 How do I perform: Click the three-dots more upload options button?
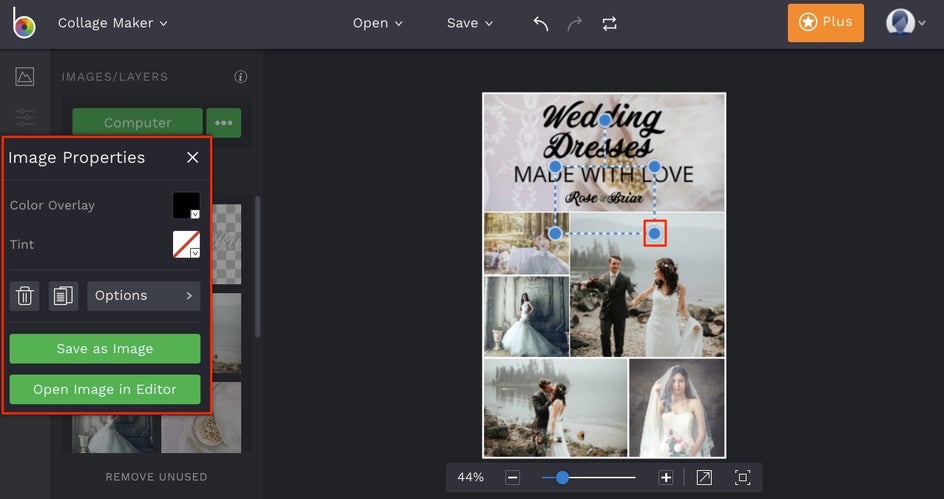point(224,123)
